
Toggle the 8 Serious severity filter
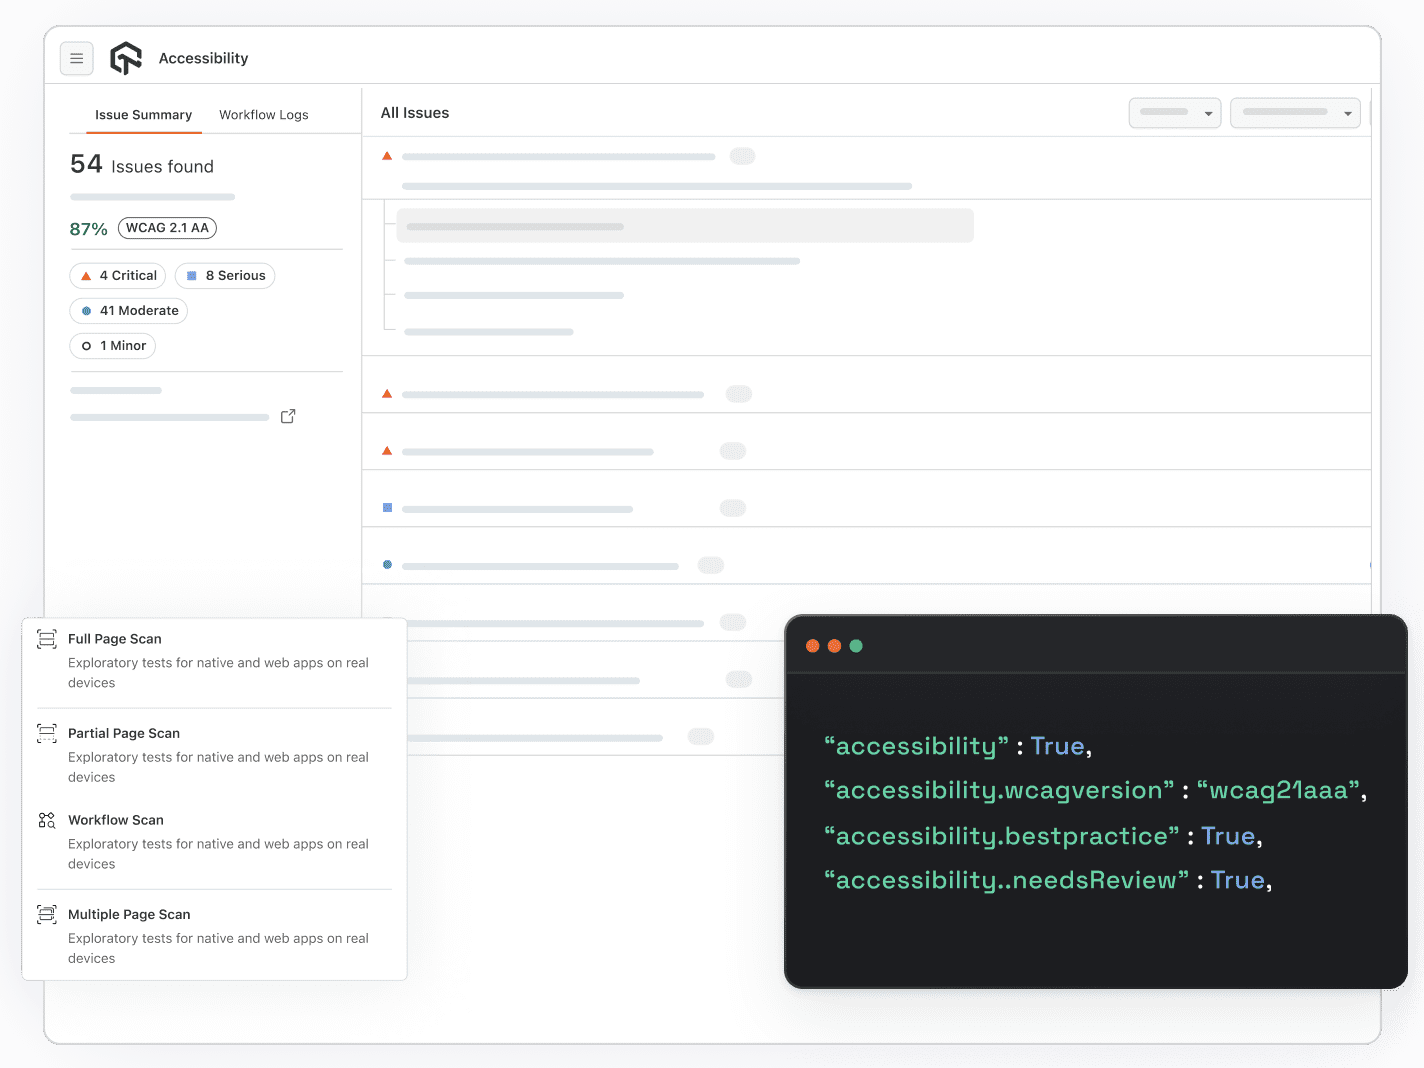click(225, 275)
